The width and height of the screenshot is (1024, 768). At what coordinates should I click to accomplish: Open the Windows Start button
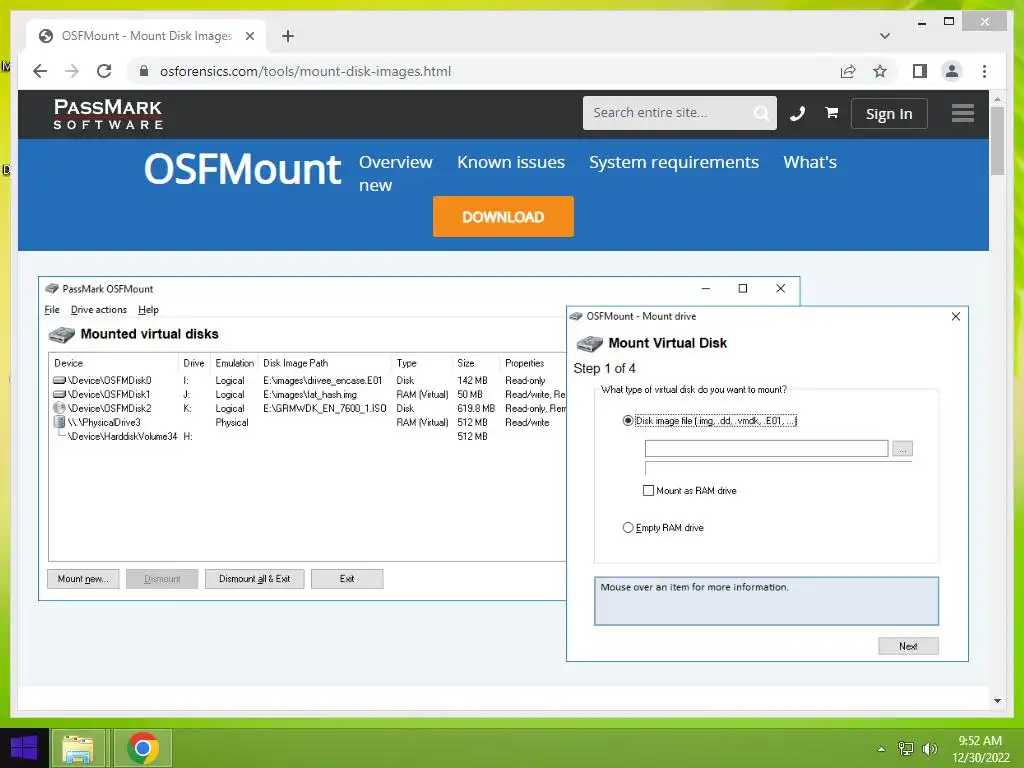coord(24,748)
